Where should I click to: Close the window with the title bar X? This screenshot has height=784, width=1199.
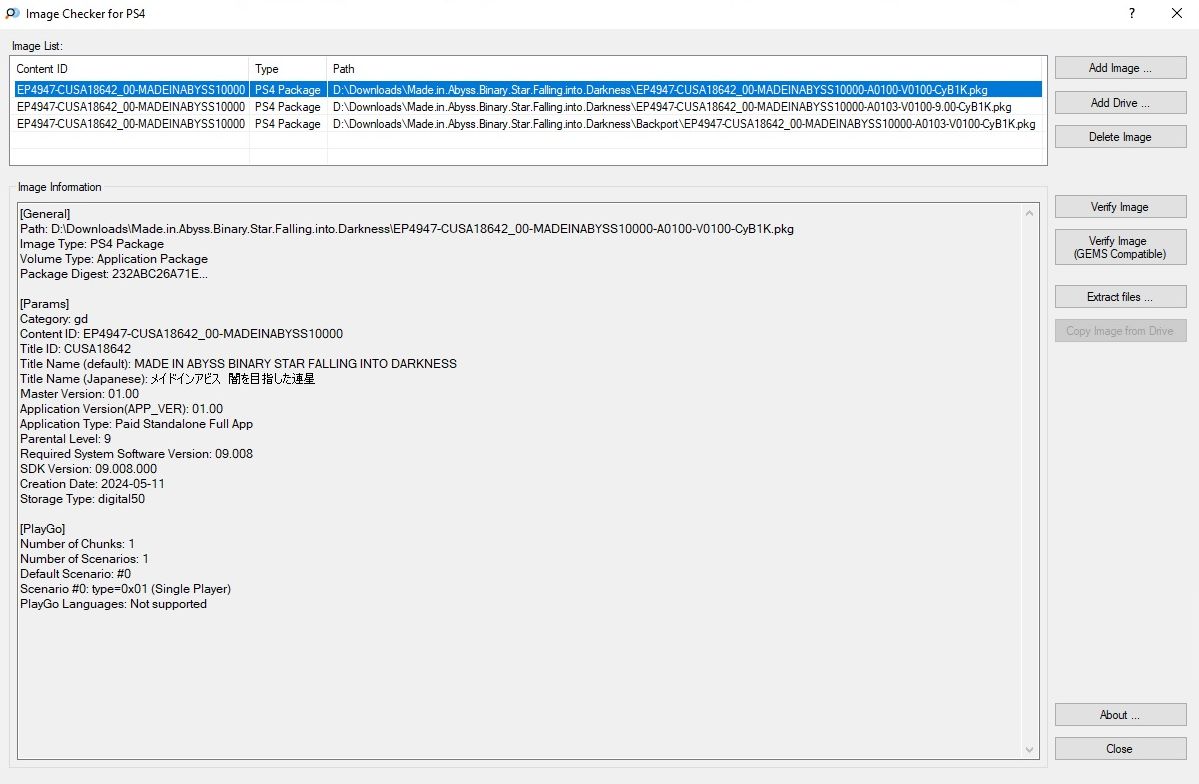pyautogui.click(x=1177, y=13)
